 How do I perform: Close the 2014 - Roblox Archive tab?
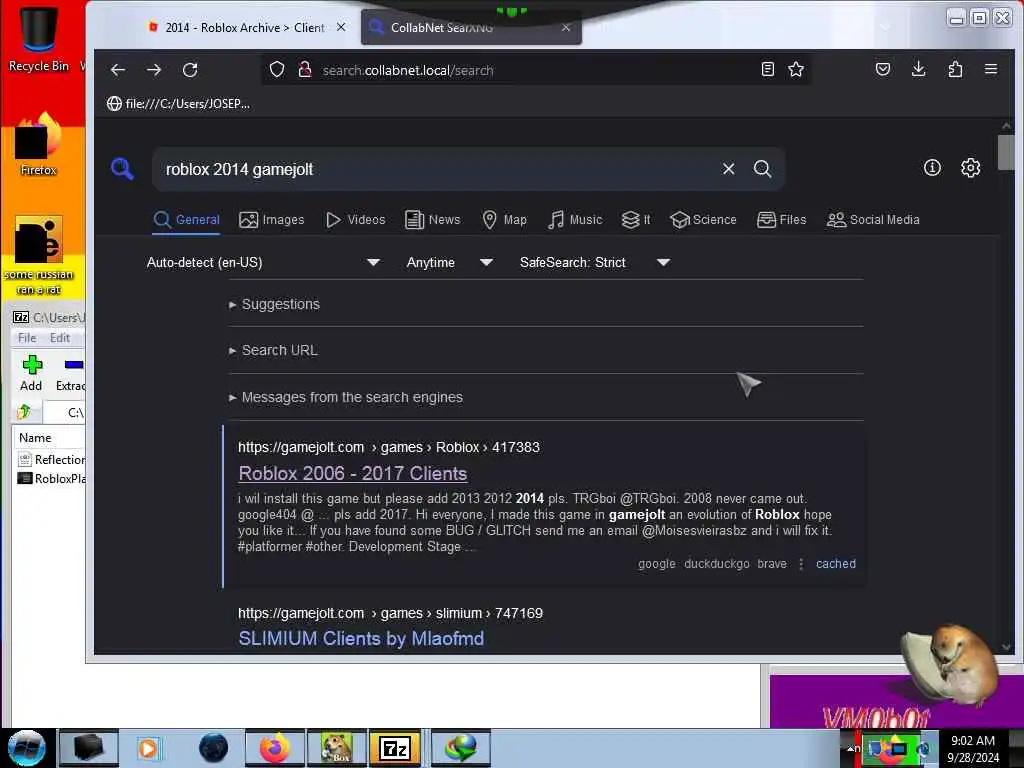click(x=341, y=27)
